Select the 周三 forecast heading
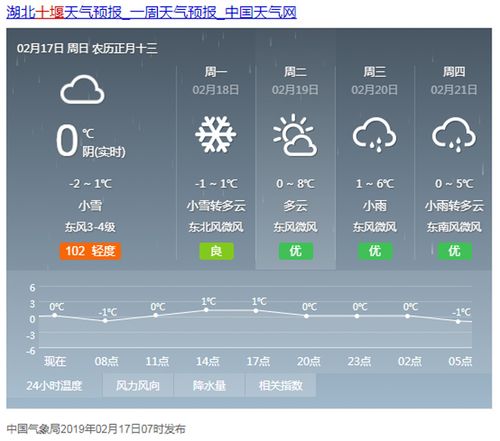 click(x=374, y=72)
